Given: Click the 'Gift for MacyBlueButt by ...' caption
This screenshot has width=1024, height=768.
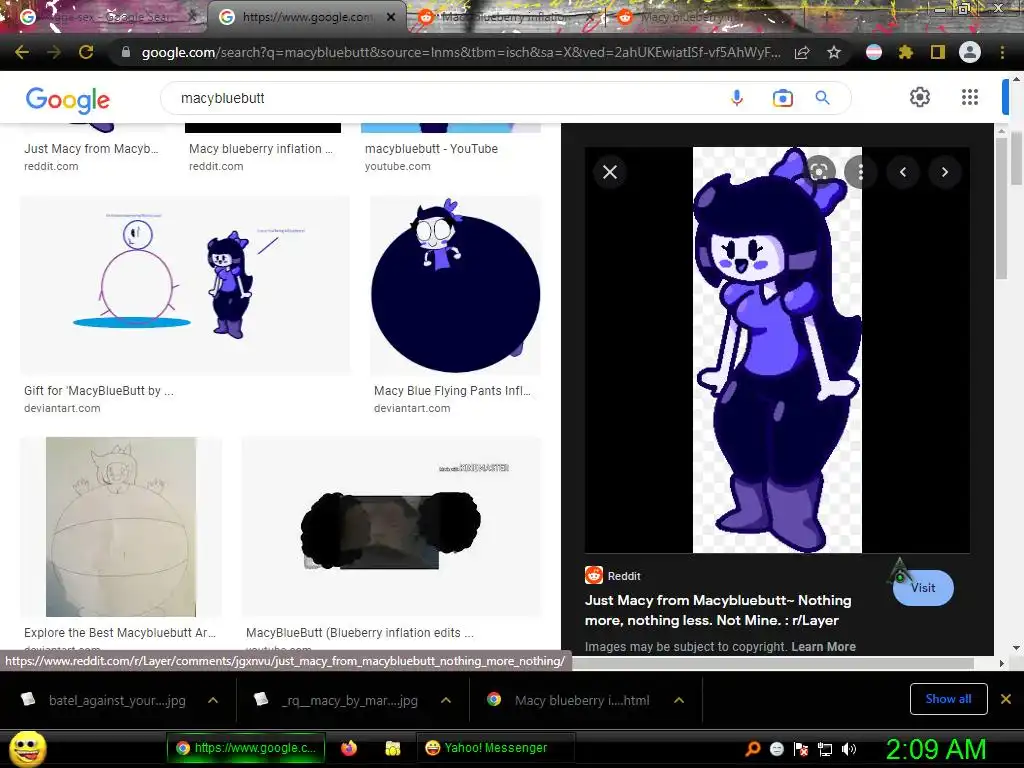Looking at the screenshot, I should pyautogui.click(x=99, y=391).
